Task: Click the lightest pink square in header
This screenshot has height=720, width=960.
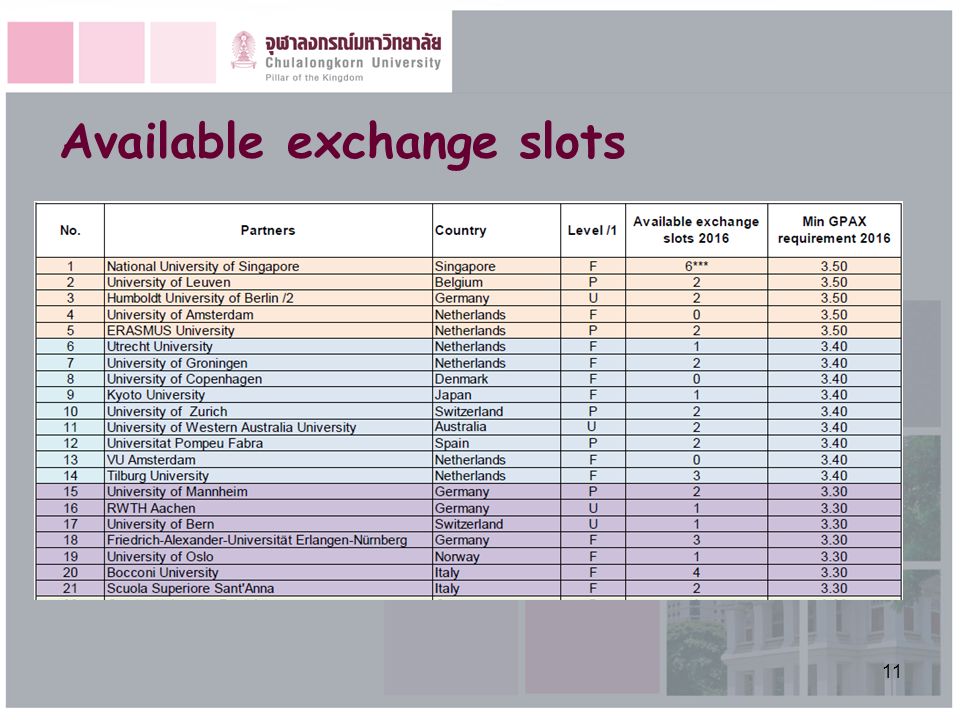Action: tap(183, 53)
